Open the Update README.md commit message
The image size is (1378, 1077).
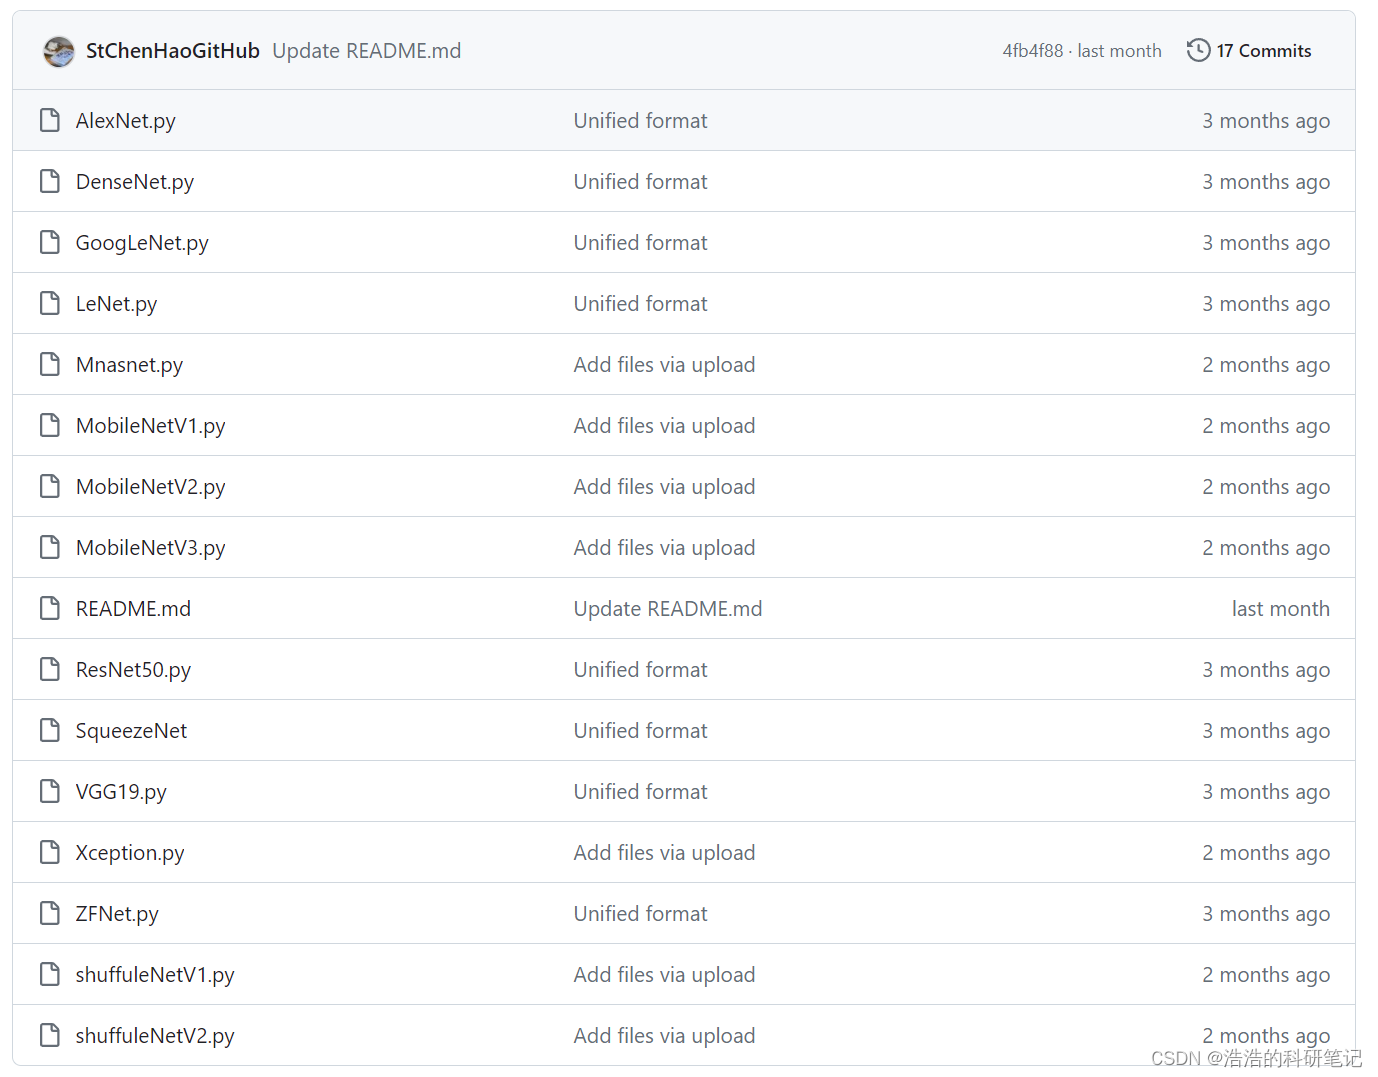click(x=366, y=50)
